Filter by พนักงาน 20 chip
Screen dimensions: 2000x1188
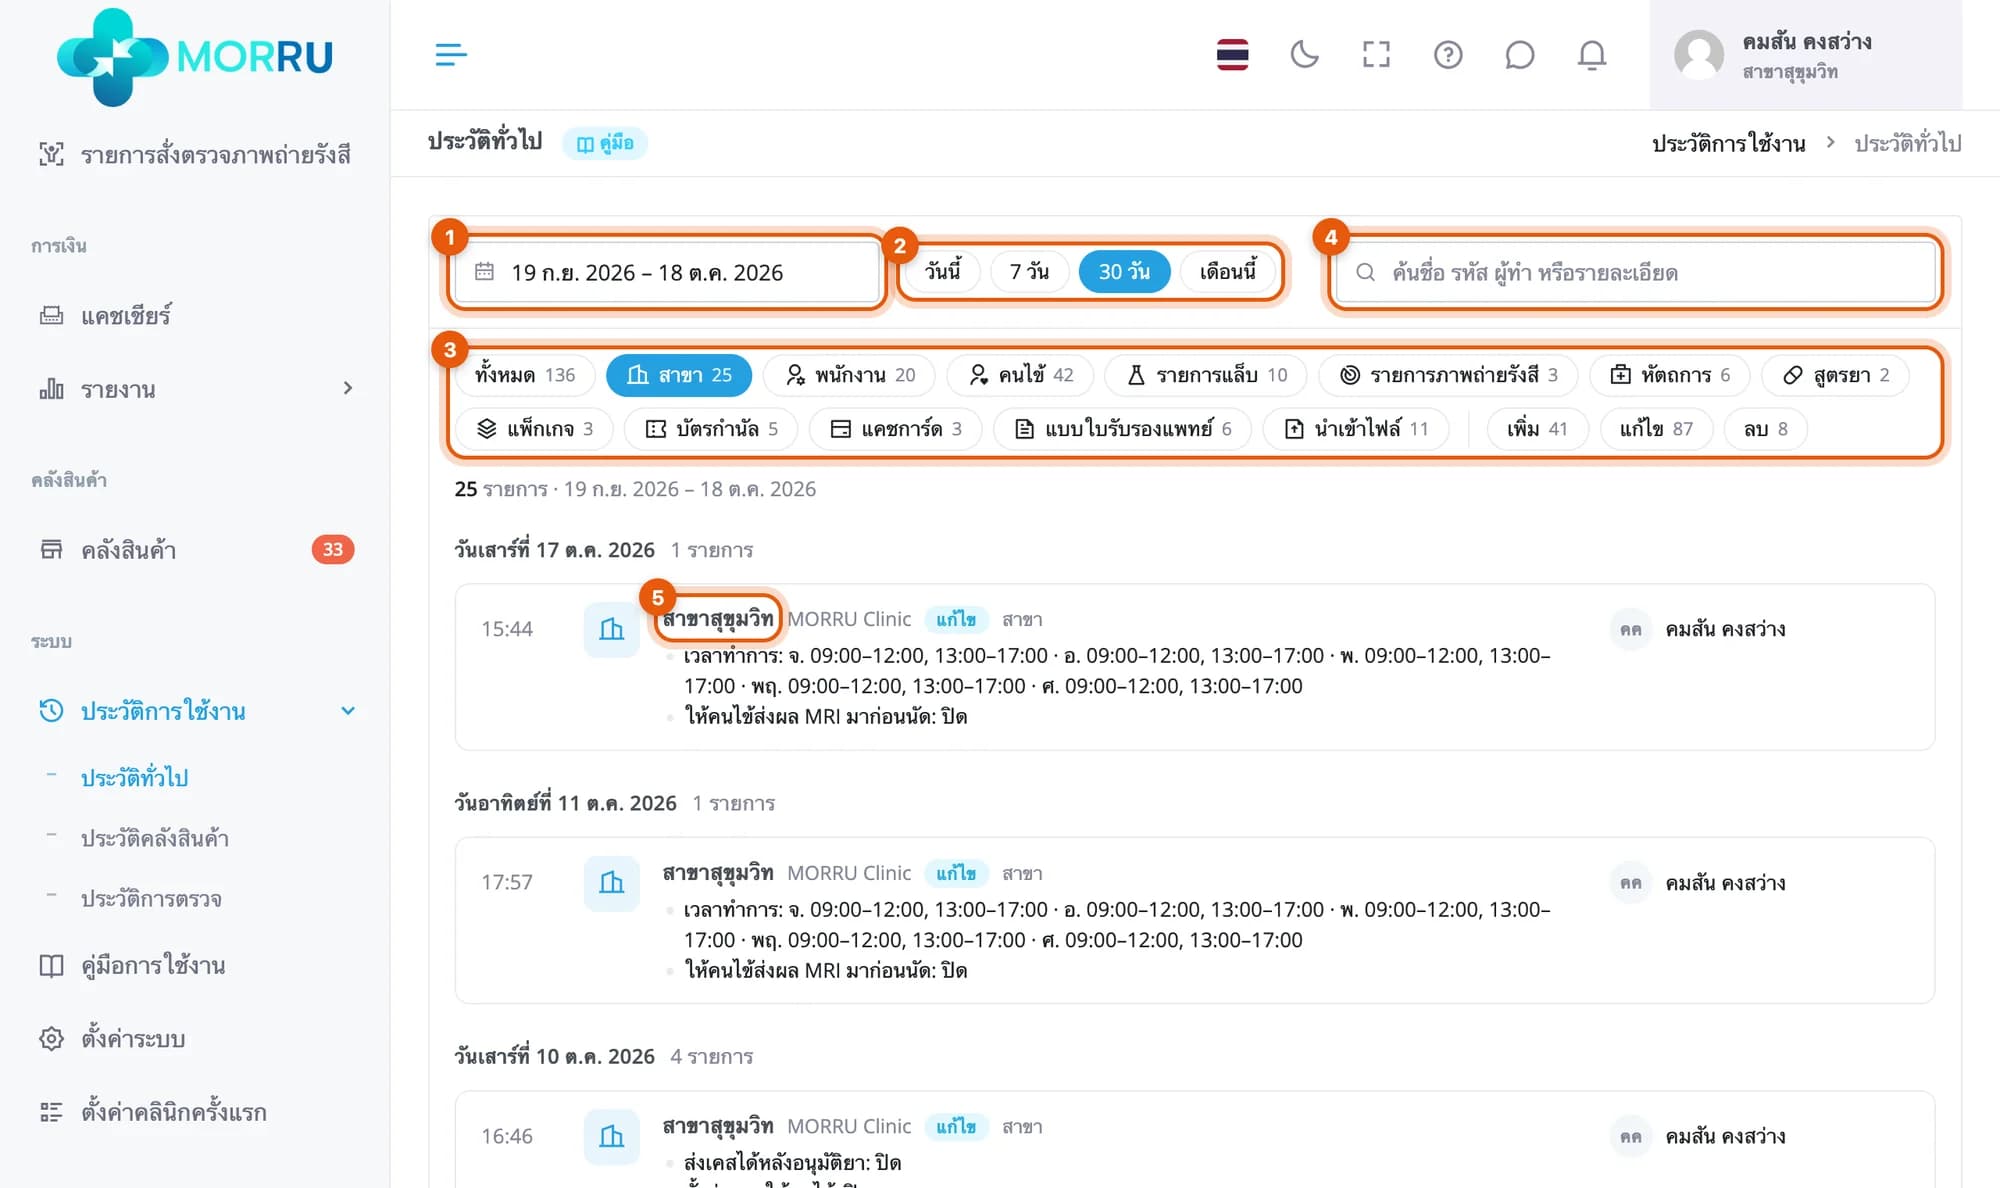pyautogui.click(x=850, y=375)
